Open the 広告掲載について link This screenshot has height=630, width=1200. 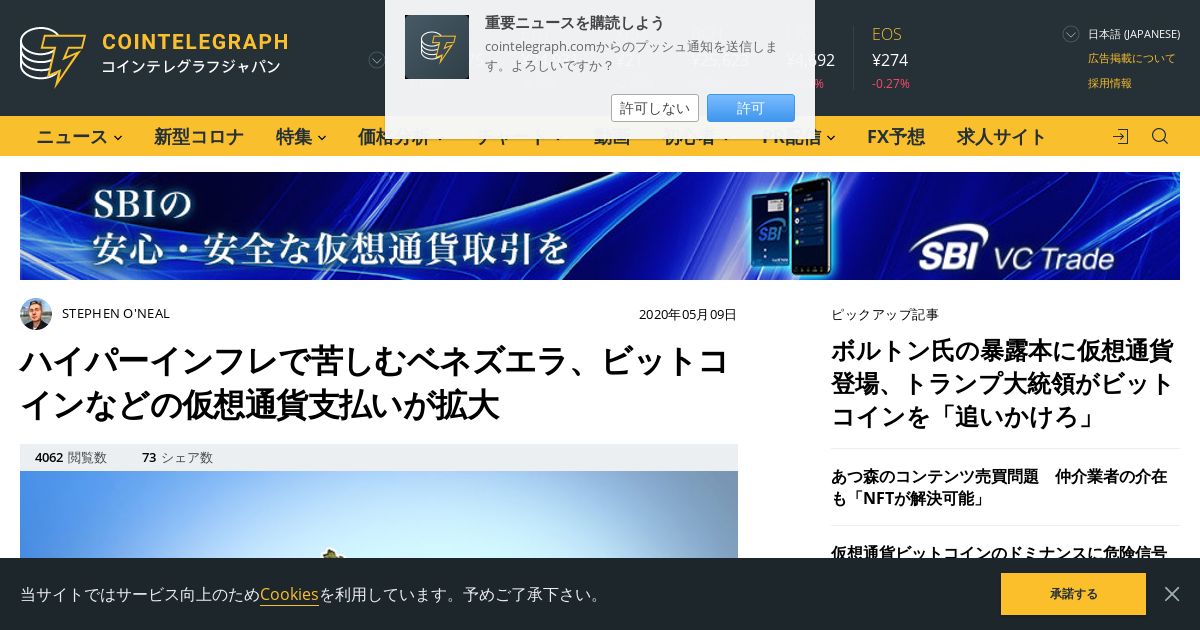(x=1132, y=58)
